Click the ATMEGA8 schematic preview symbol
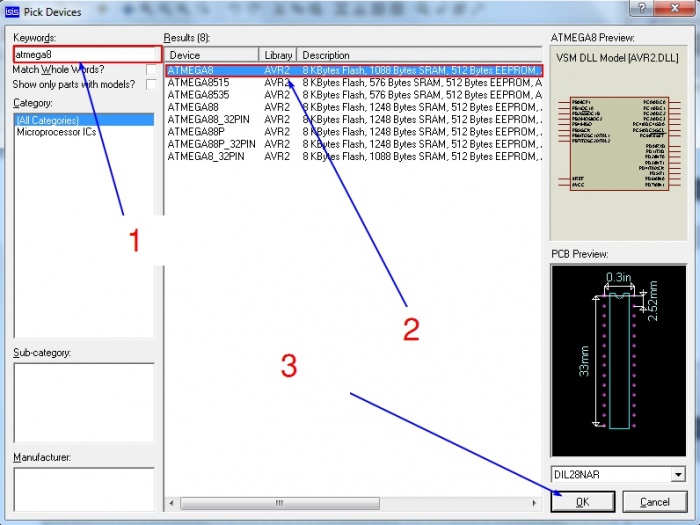 click(x=619, y=144)
